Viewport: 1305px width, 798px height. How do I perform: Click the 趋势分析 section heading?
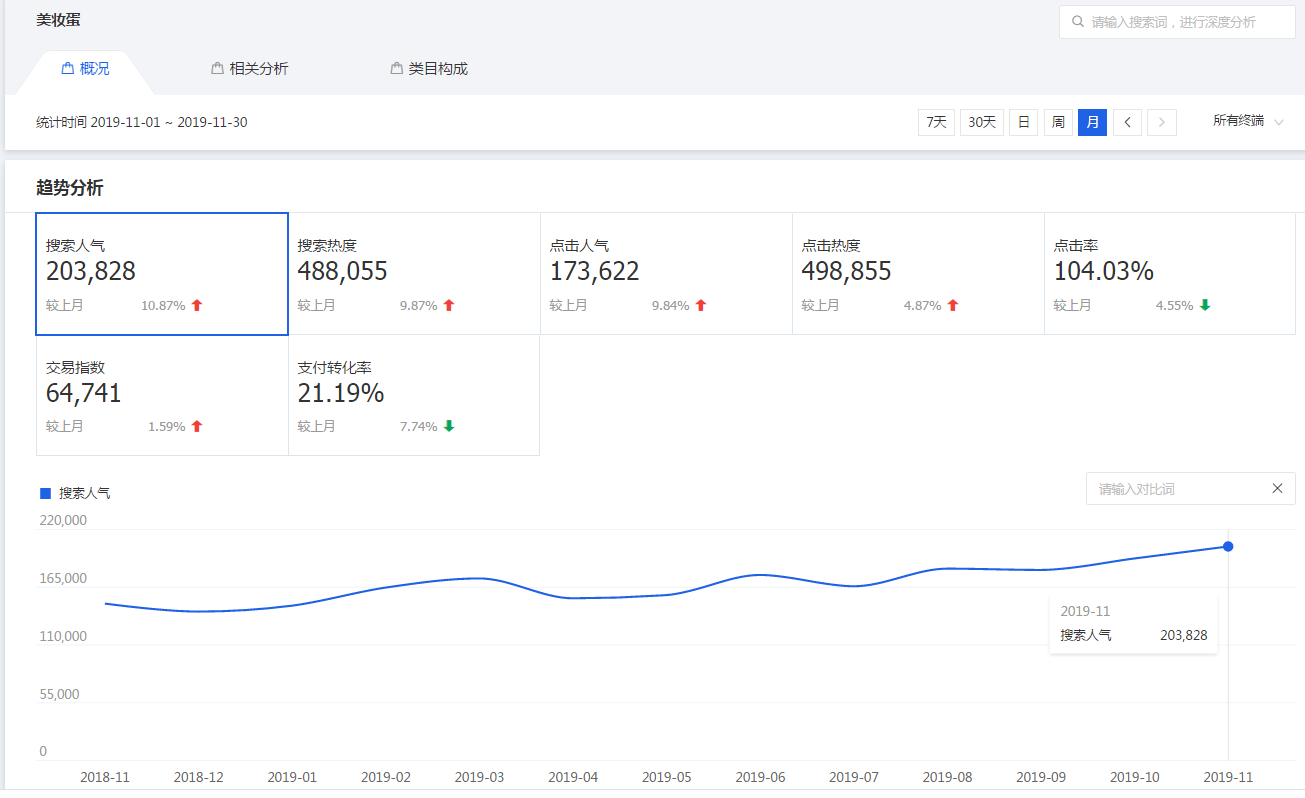tap(69, 188)
